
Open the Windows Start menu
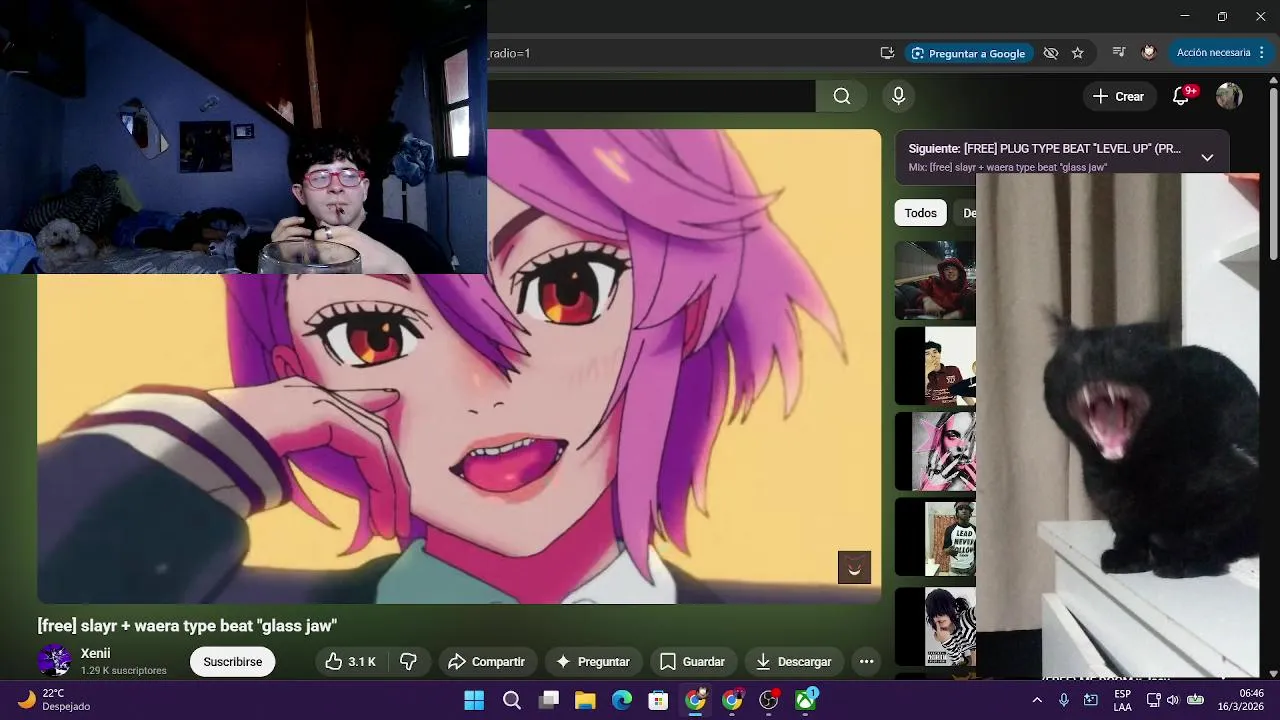click(x=474, y=700)
